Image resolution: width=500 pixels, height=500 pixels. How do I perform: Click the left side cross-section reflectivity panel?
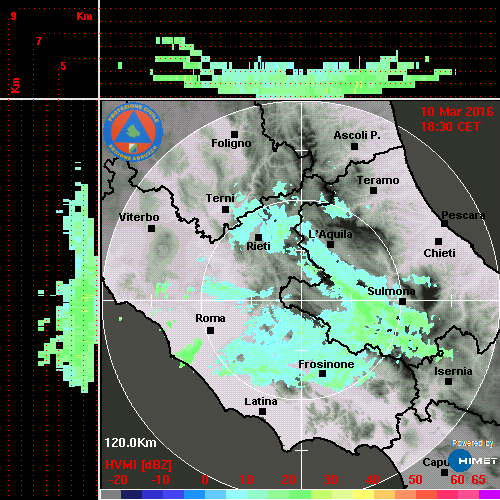(x=49, y=300)
